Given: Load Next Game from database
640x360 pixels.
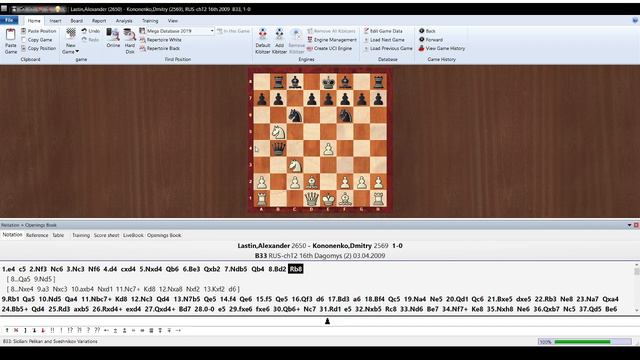Looking at the screenshot, I should 384,40.
